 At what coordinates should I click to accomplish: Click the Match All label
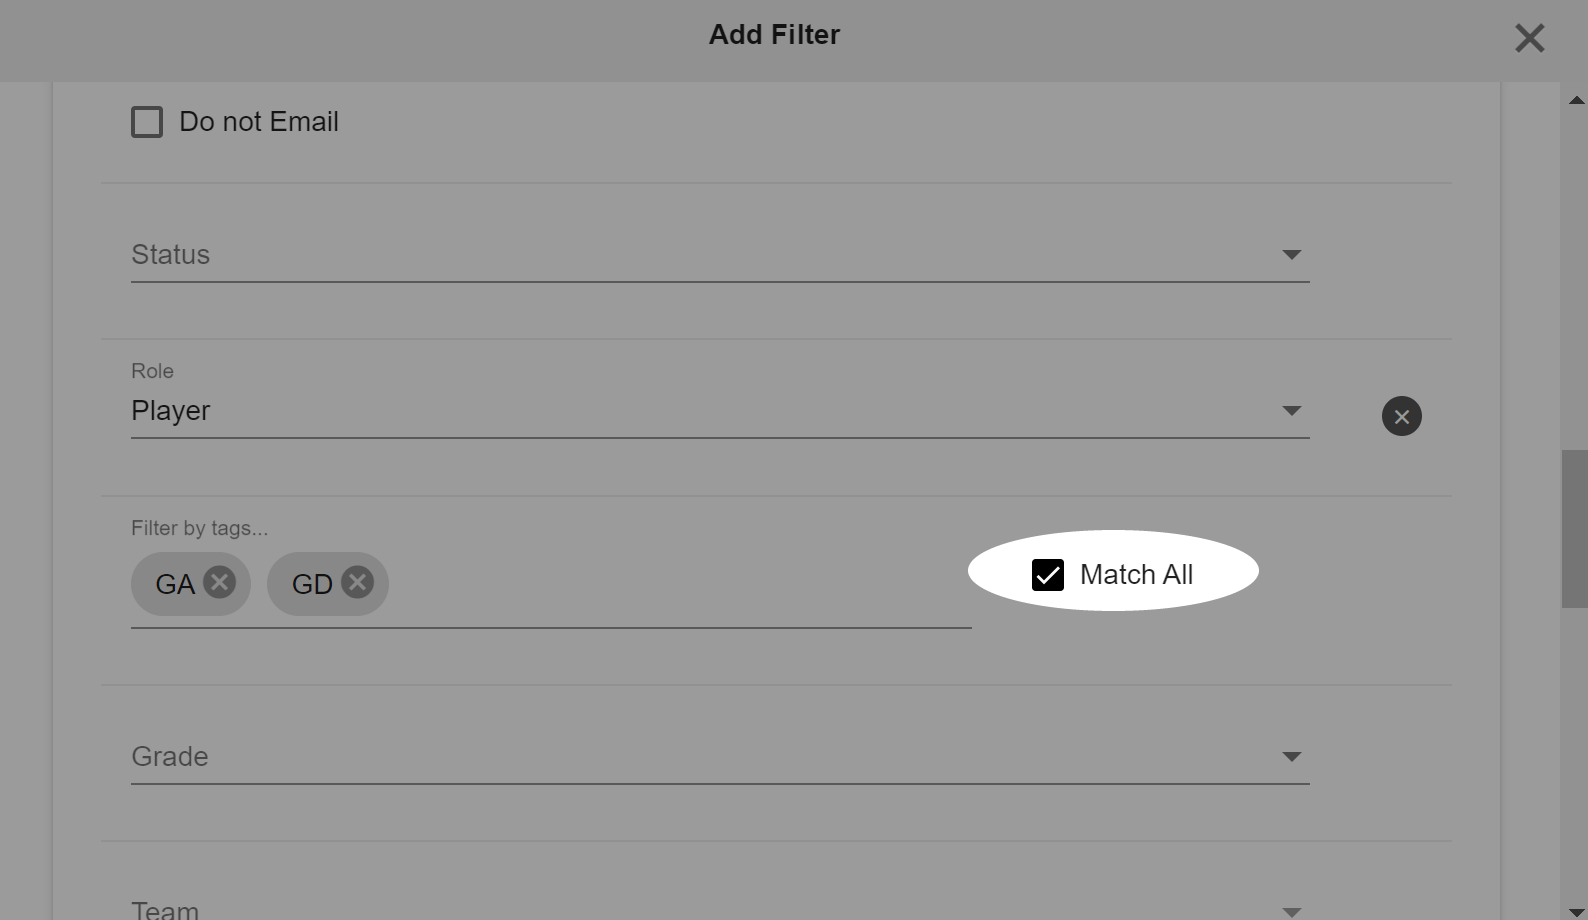pyautogui.click(x=1136, y=575)
